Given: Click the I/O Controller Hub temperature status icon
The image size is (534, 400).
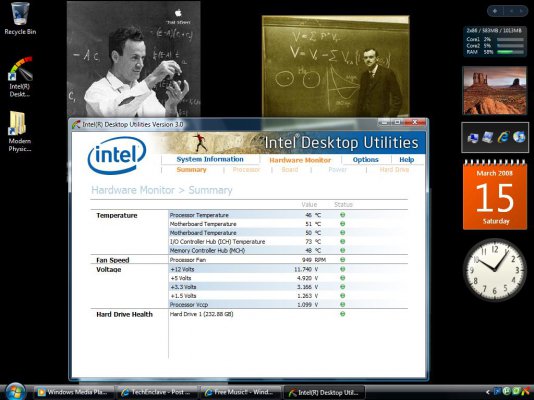Looking at the screenshot, I should click(x=343, y=241).
